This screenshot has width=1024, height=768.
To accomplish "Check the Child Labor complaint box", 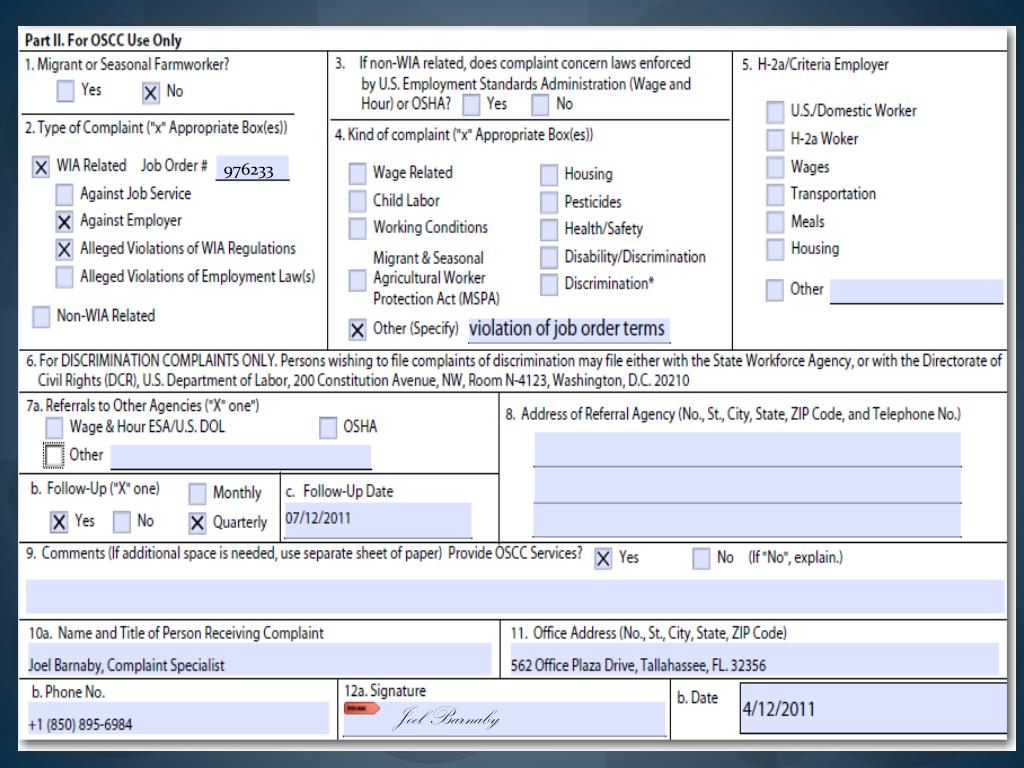I will 357,201.
